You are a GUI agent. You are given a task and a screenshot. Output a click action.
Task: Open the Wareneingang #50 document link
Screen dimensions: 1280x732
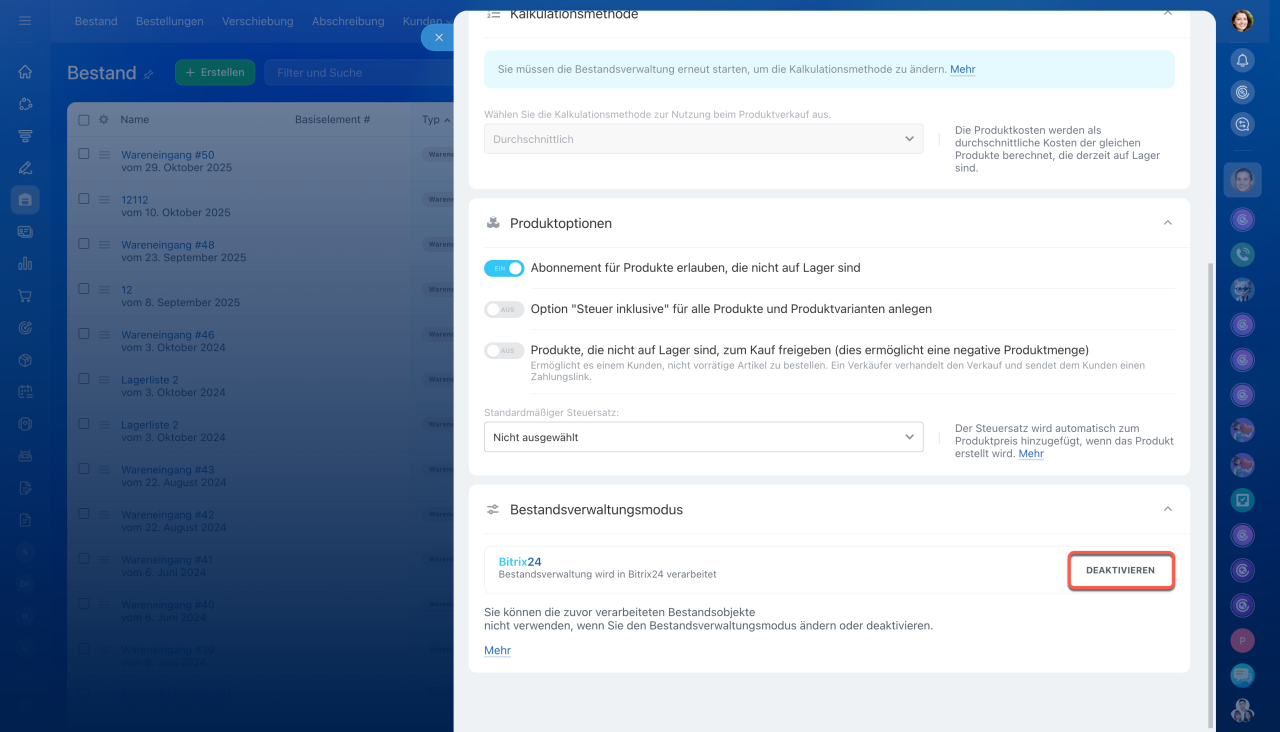168,155
